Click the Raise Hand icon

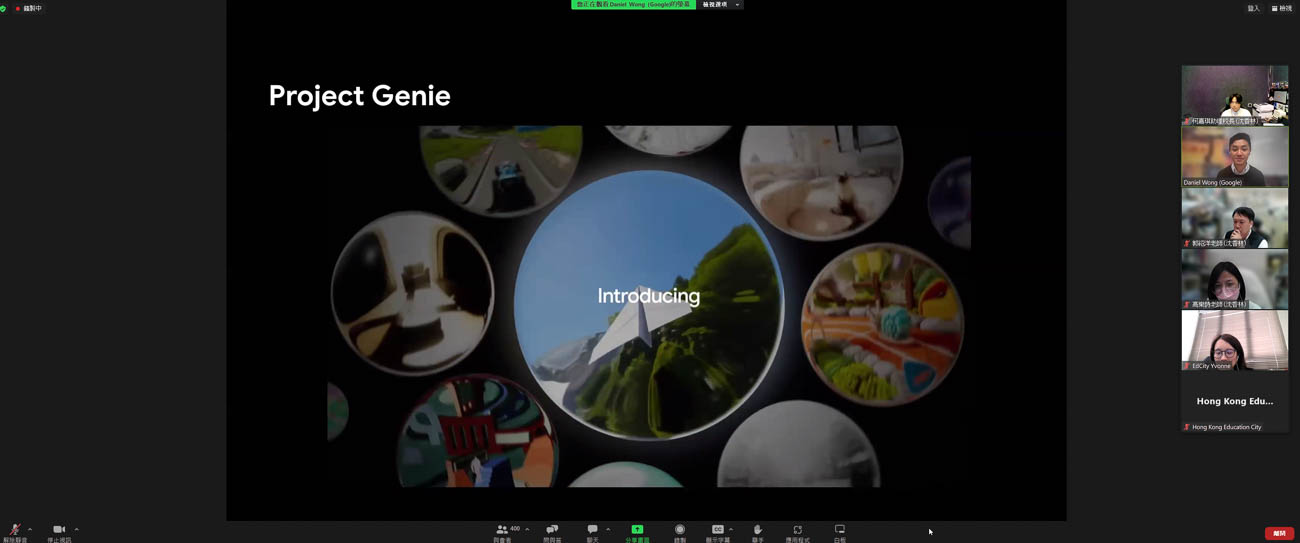coord(757,529)
